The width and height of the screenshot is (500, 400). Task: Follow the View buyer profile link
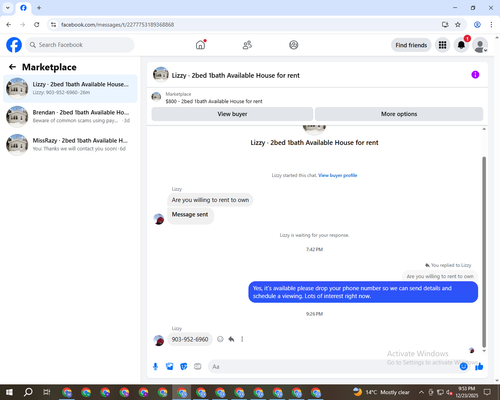coord(337,175)
